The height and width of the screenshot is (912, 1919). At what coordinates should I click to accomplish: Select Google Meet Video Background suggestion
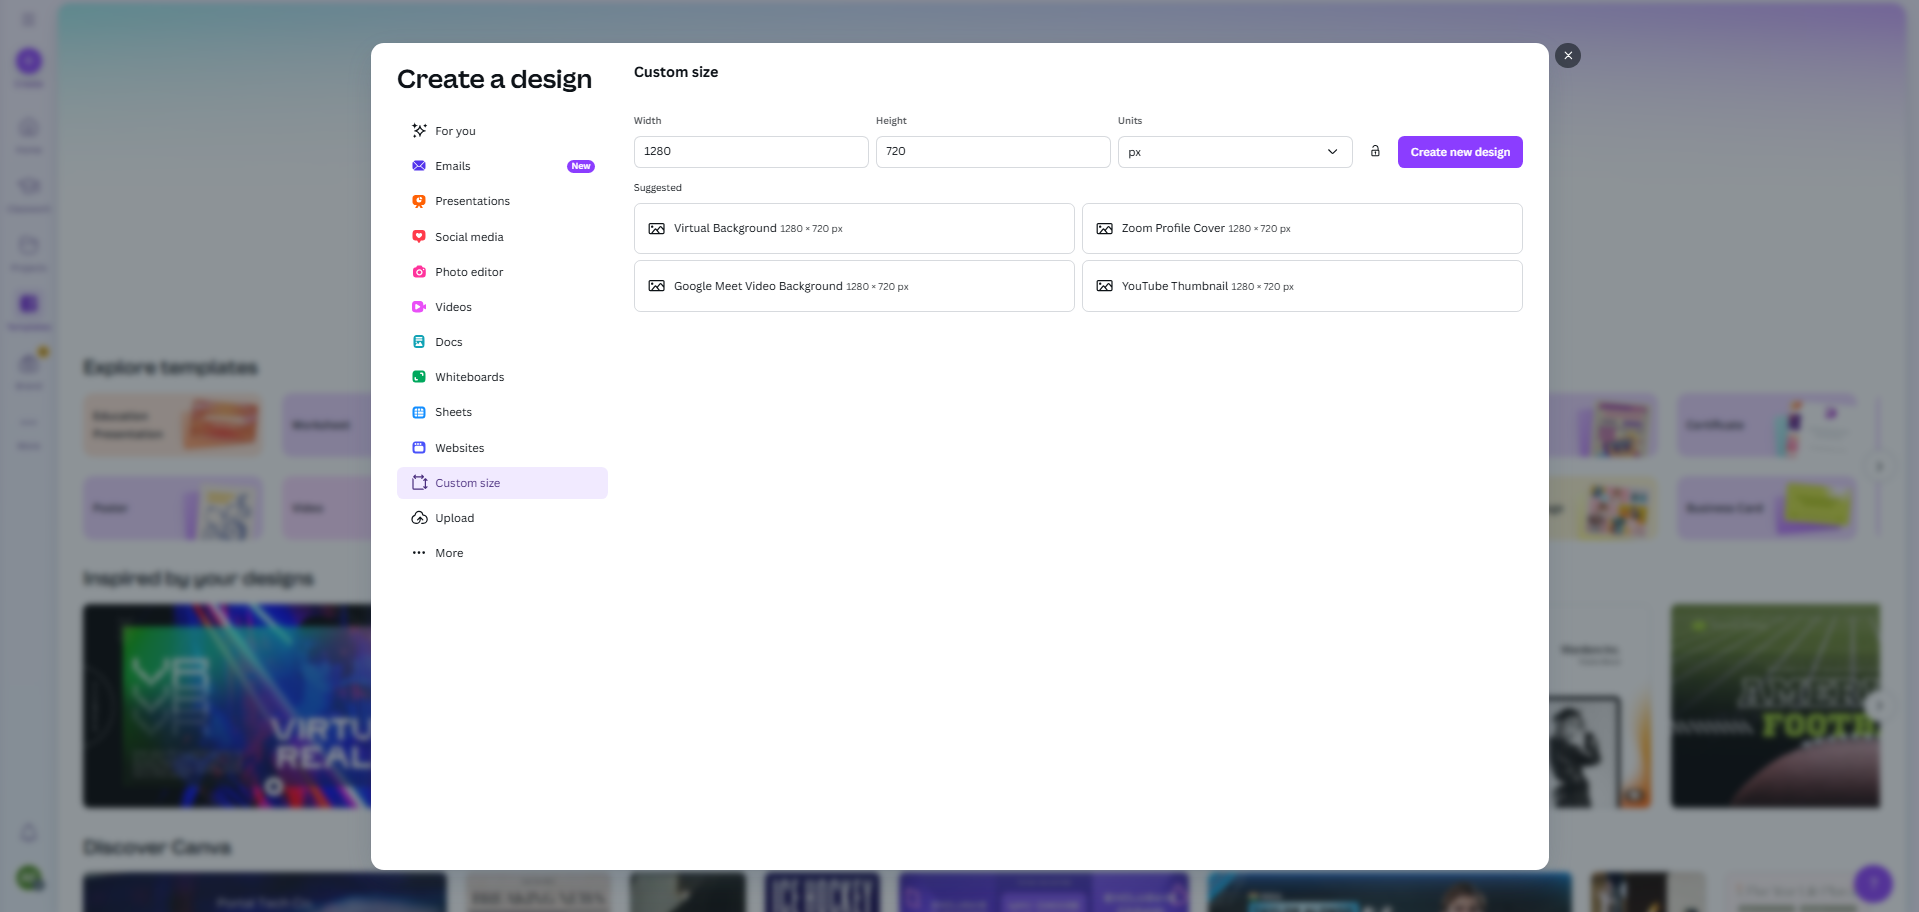(x=854, y=286)
